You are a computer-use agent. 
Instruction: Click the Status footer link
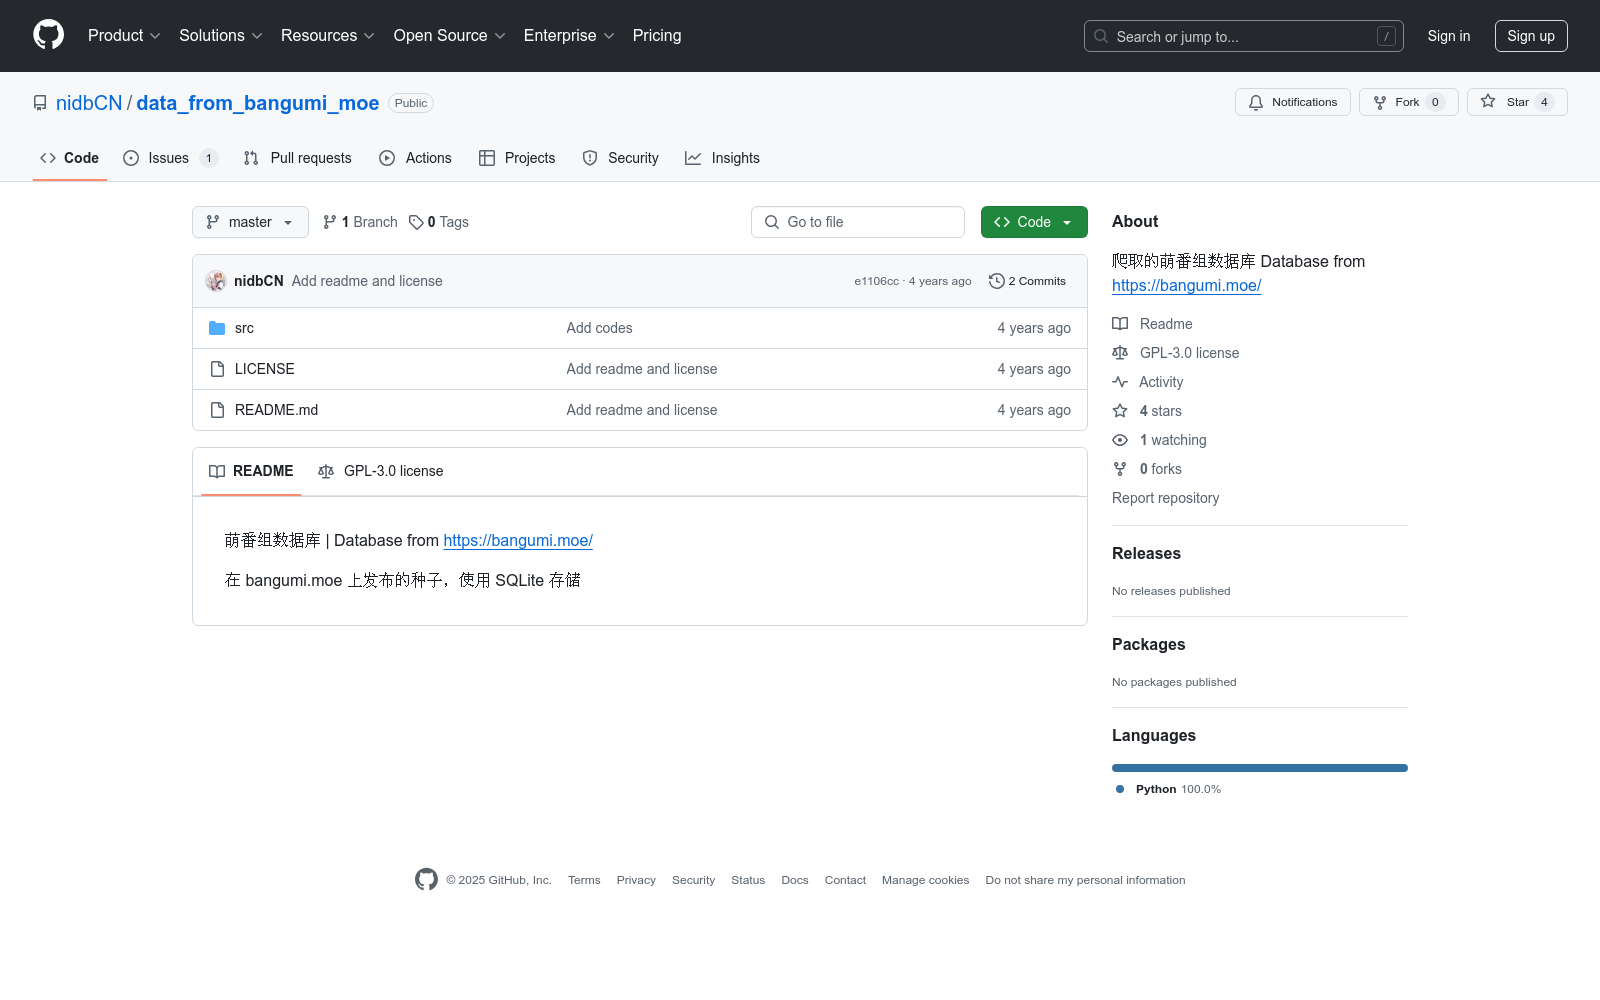point(748,880)
